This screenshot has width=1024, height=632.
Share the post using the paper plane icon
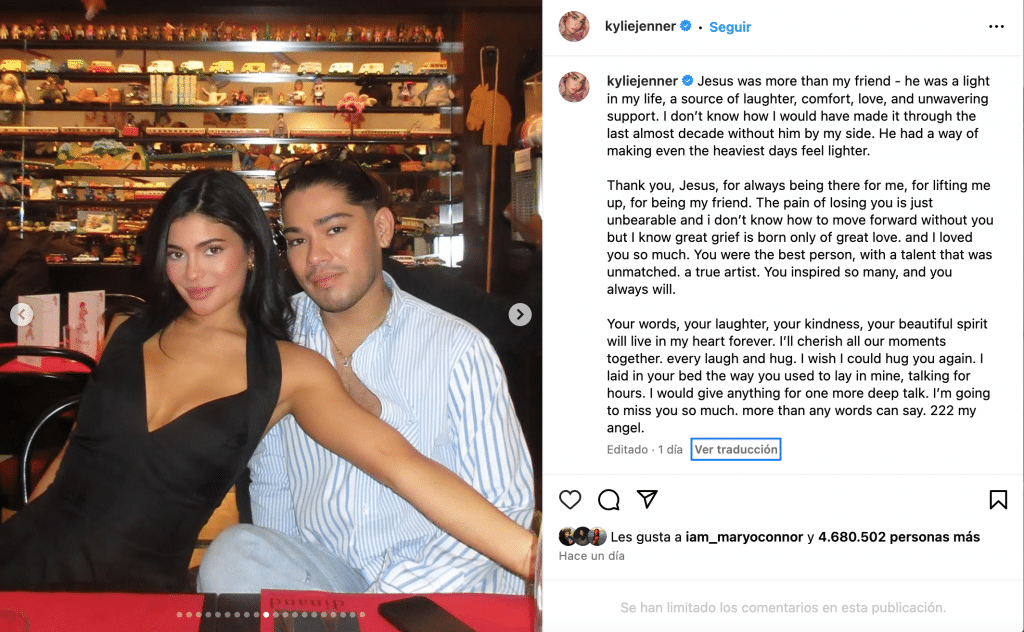[647, 499]
